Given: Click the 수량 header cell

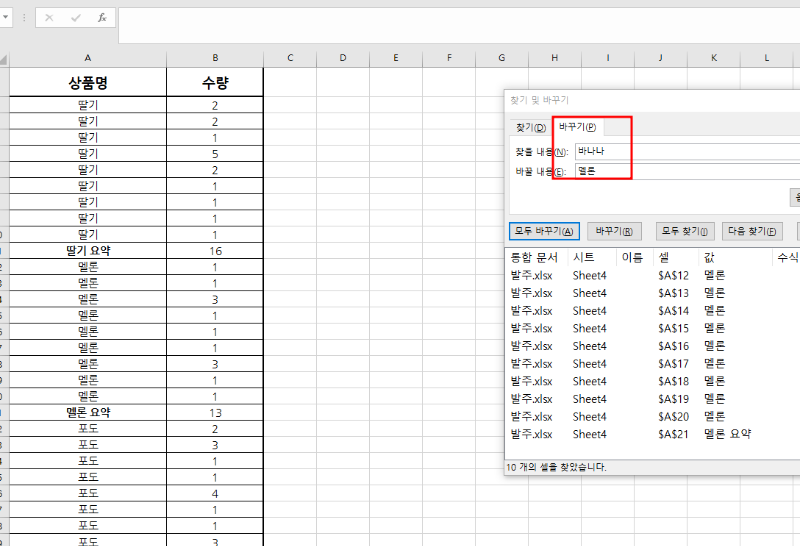Looking at the screenshot, I should point(215,82).
